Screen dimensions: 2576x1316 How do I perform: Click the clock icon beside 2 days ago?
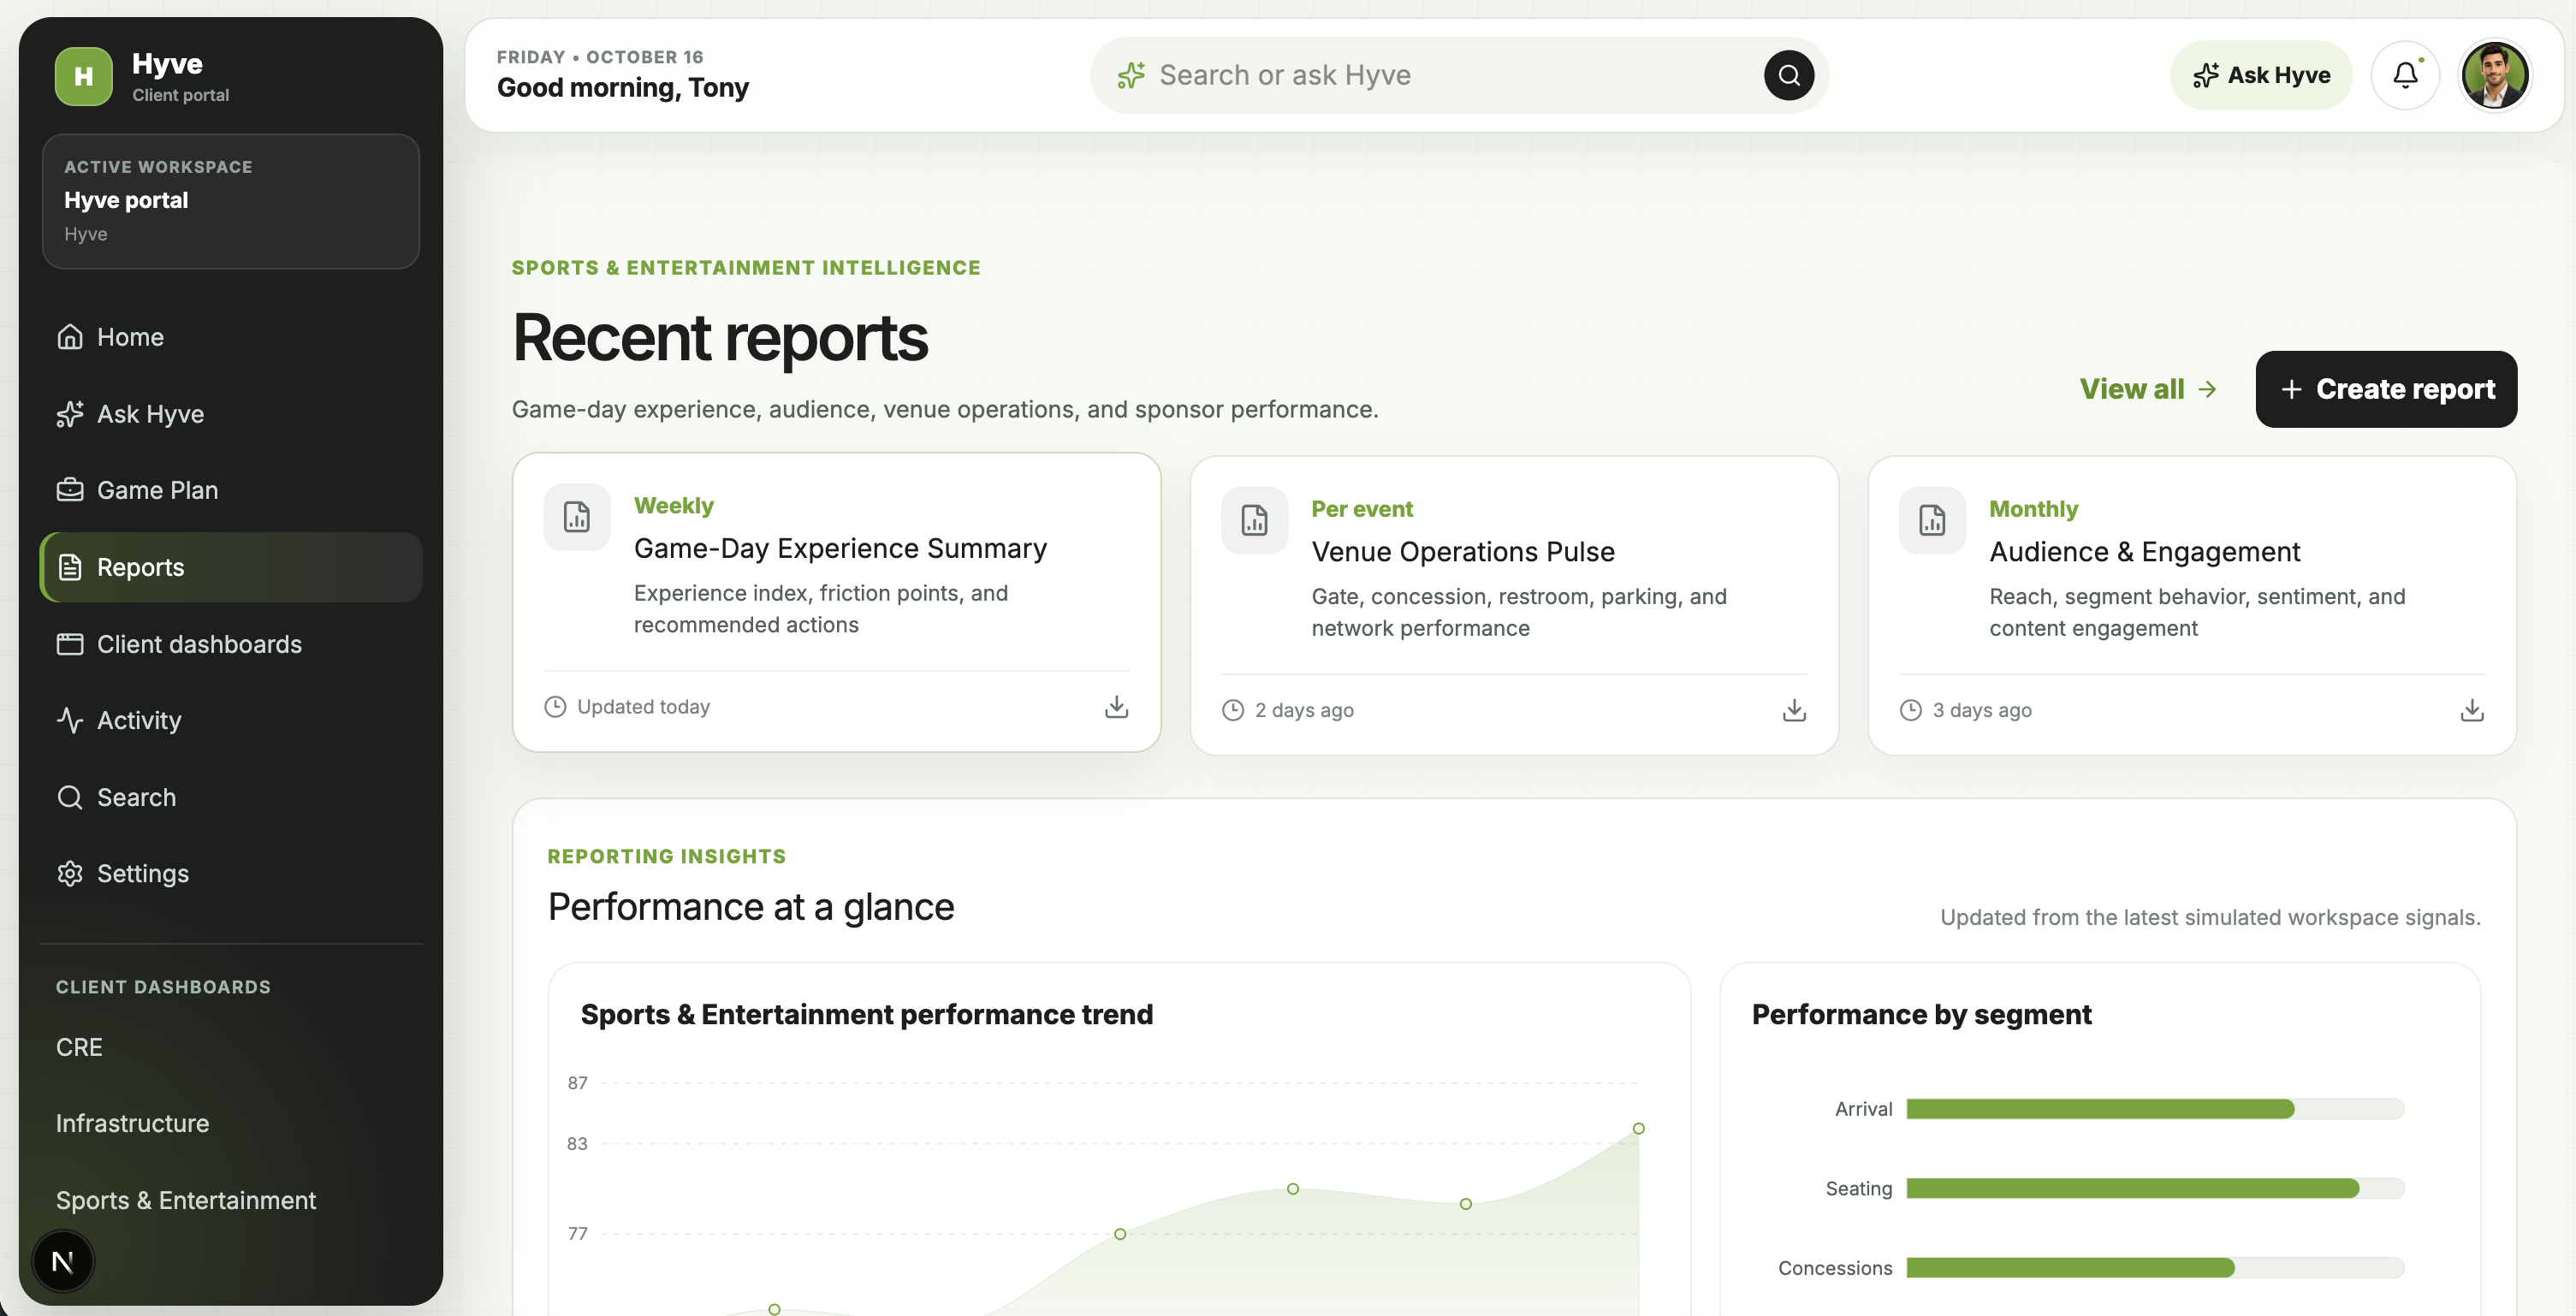pos(1233,710)
